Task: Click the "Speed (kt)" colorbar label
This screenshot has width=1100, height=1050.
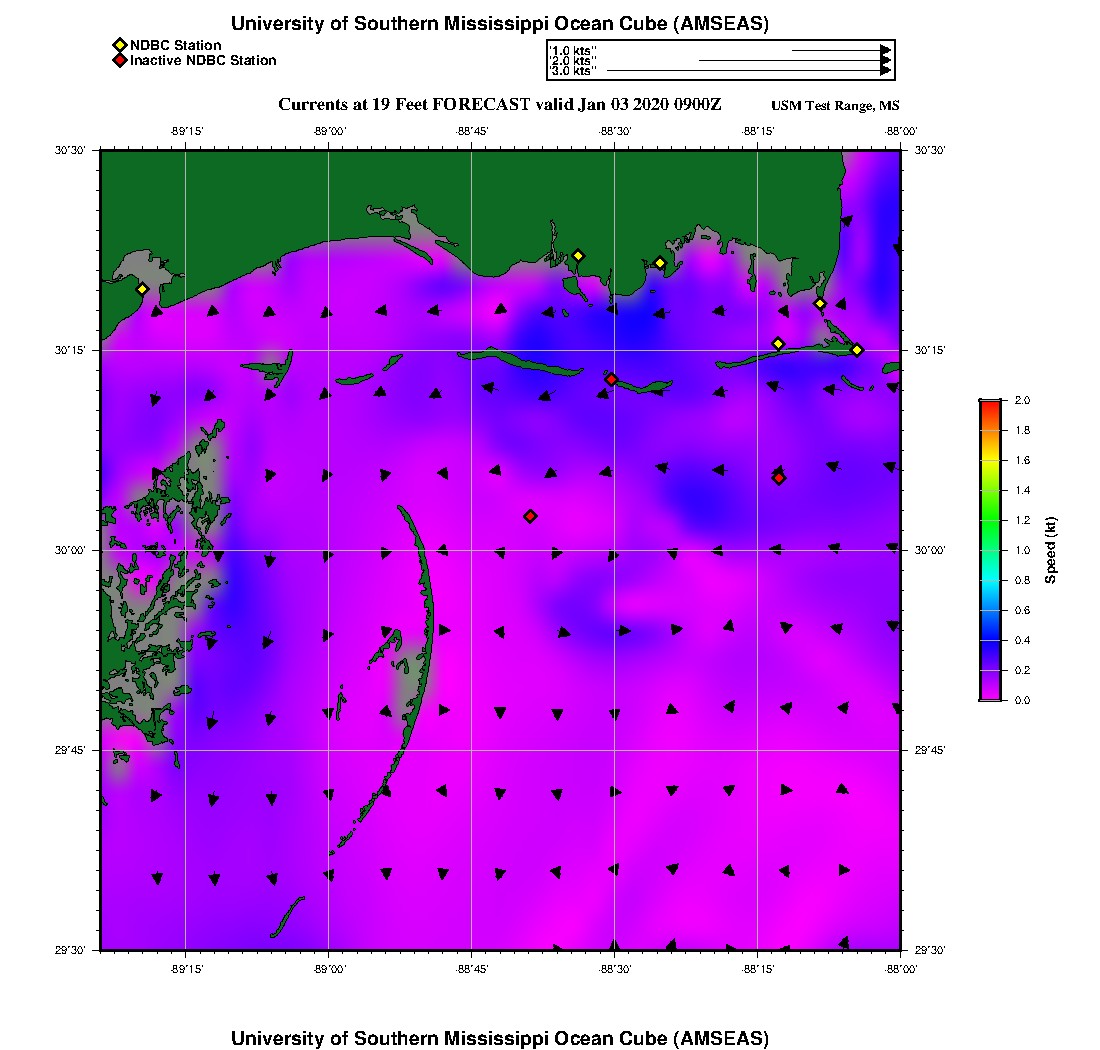Action: (x=1051, y=550)
